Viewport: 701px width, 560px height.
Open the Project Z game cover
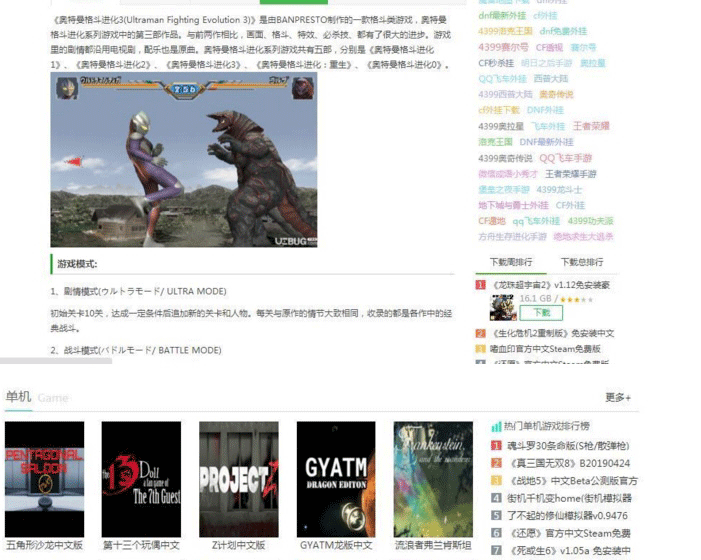[x=239, y=479]
